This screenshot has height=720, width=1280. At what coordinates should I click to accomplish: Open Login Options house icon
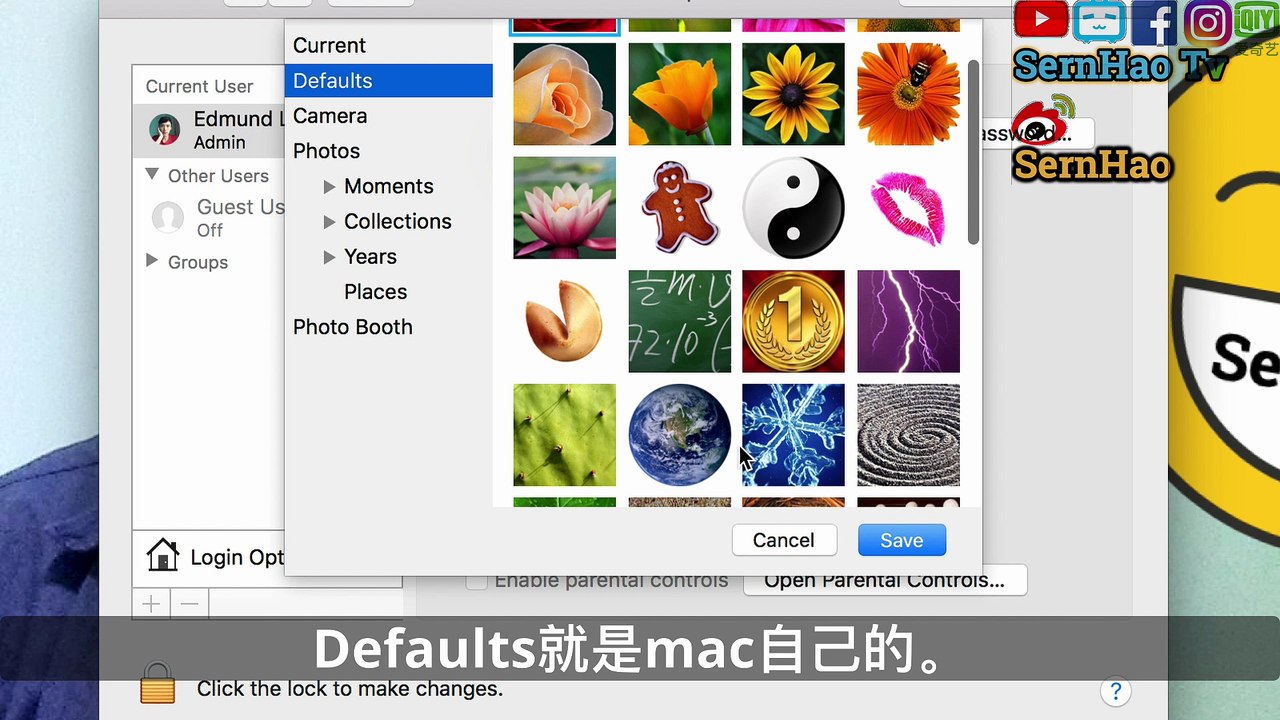pyautogui.click(x=163, y=555)
